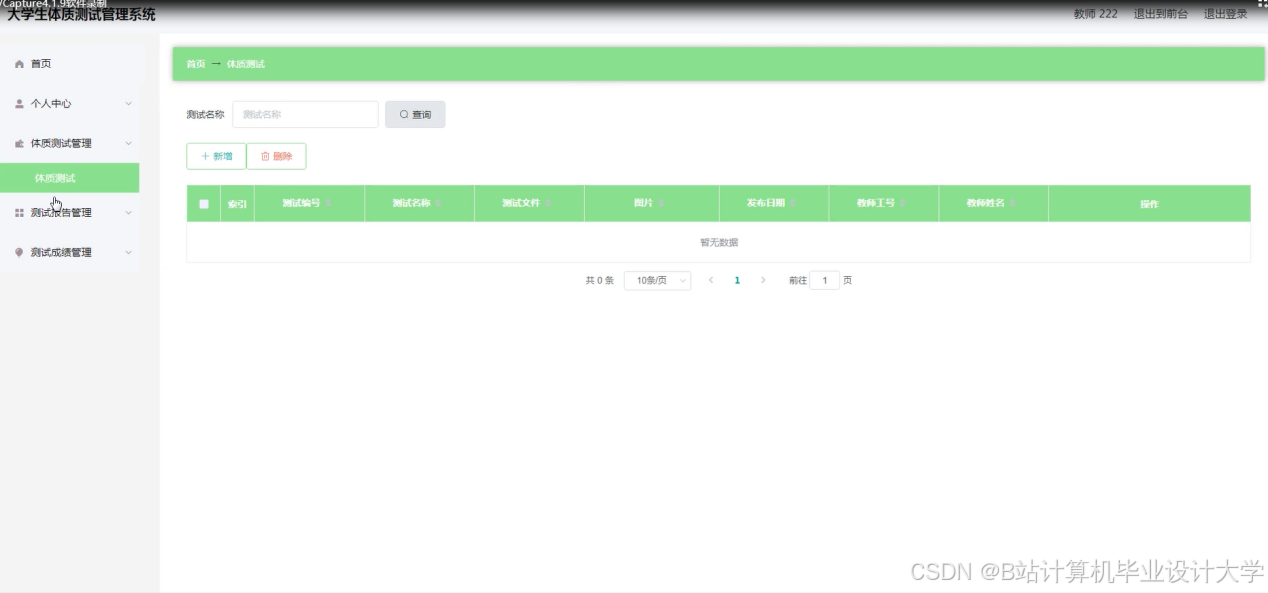This screenshot has height=593, width=1268.
Task: Open the 个人中心 menu
Action: click(x=69, y=104)
